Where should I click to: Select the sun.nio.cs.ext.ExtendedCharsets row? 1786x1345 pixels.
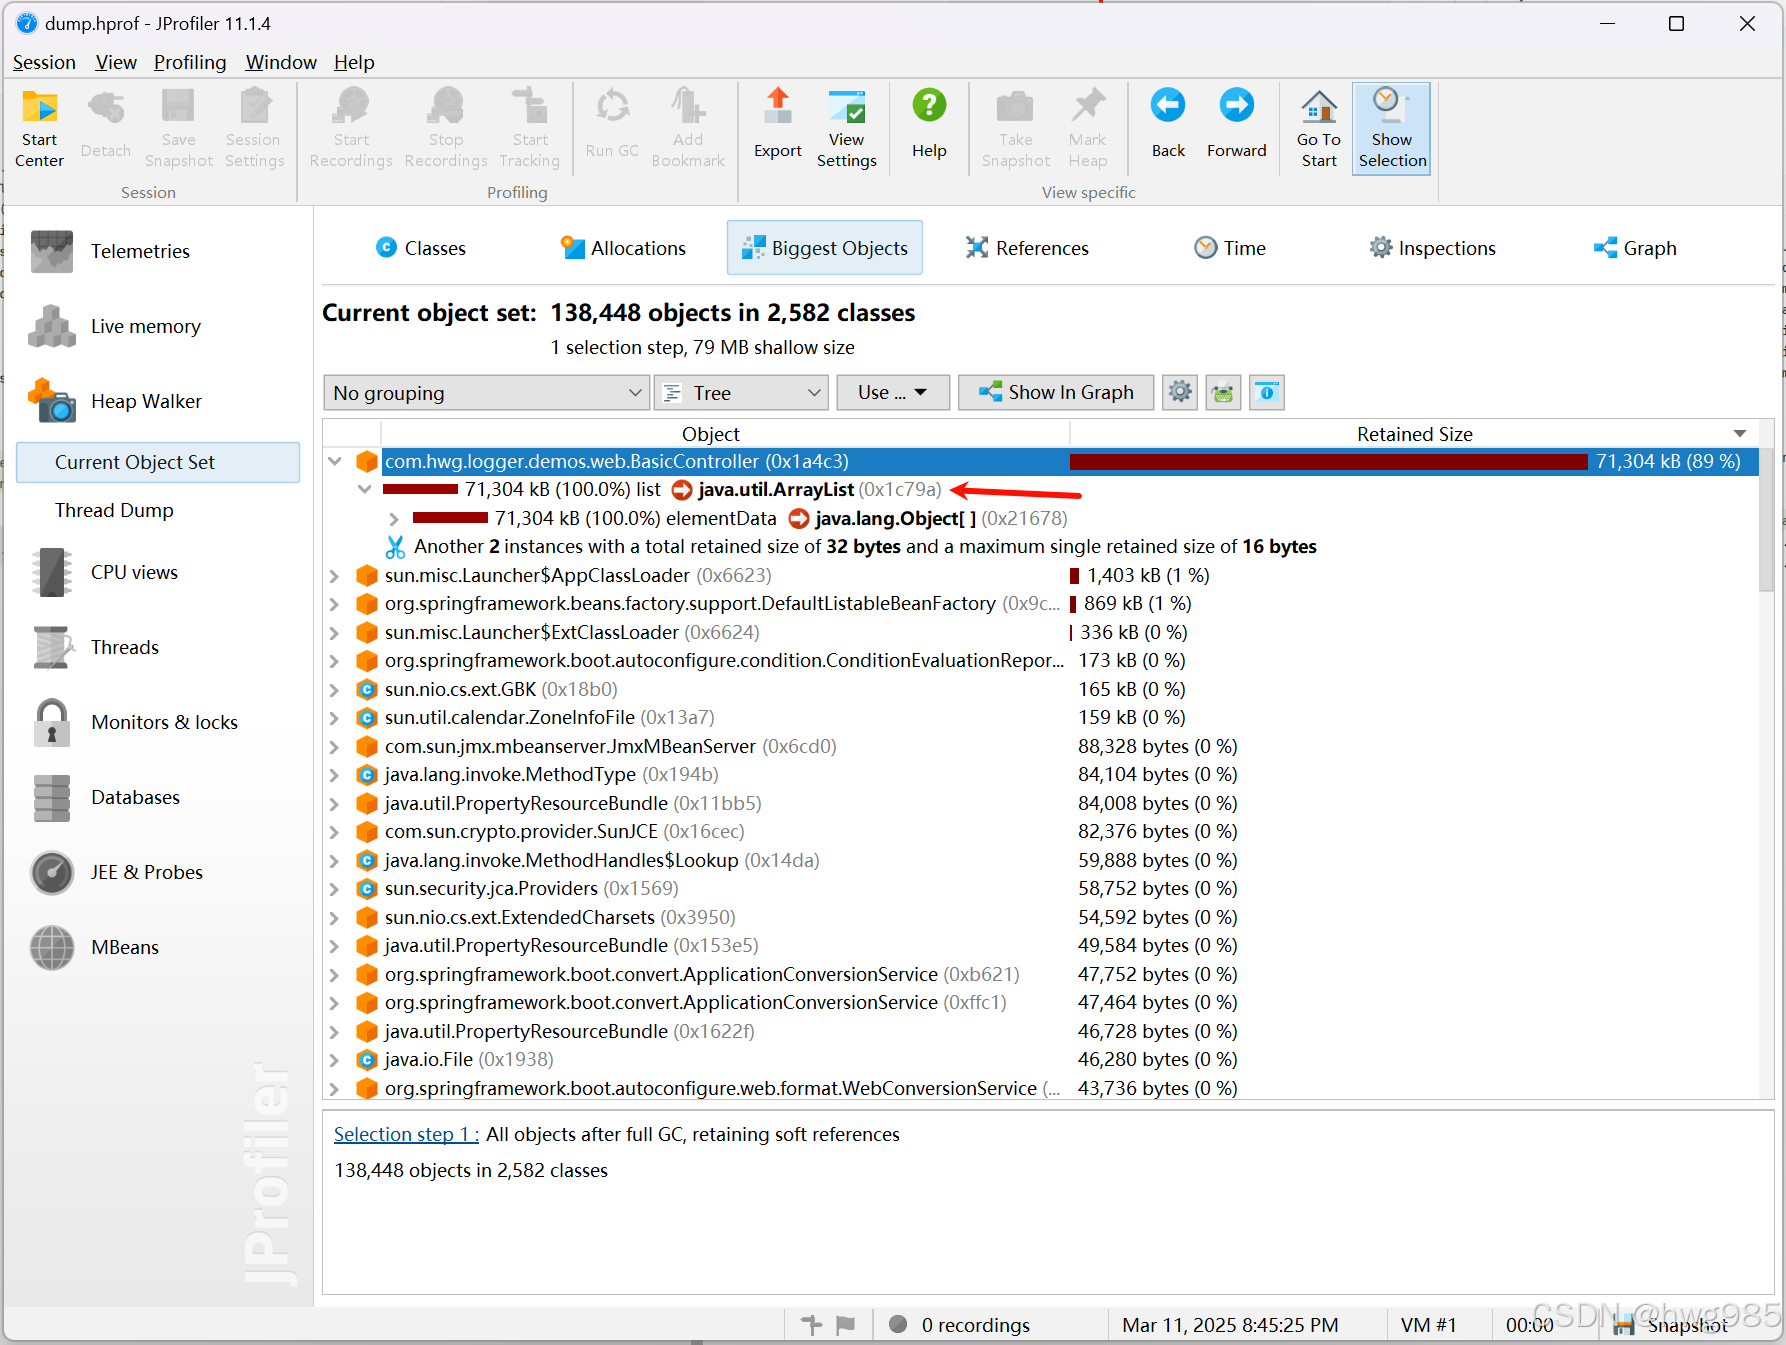point(1040,918)
